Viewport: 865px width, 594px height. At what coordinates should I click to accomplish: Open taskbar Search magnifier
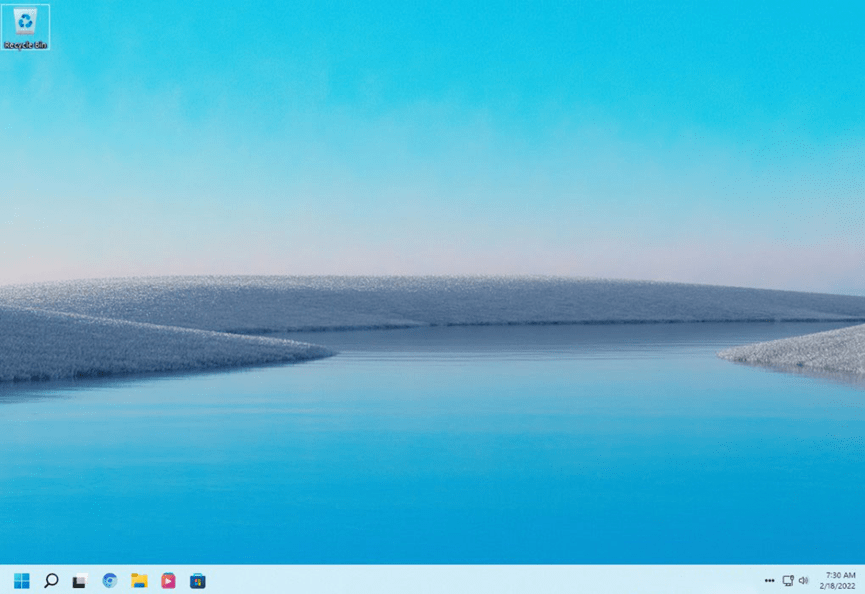(51, 580)
